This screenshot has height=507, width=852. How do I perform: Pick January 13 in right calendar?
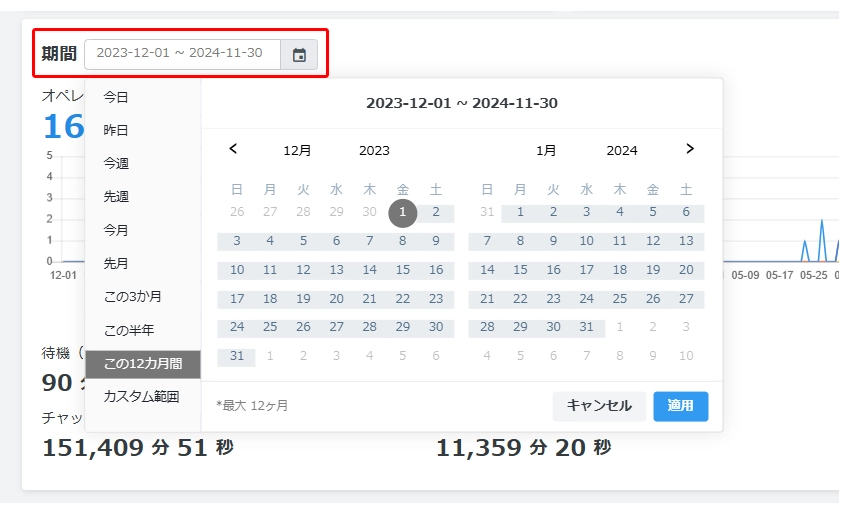[x=686, y=241]
